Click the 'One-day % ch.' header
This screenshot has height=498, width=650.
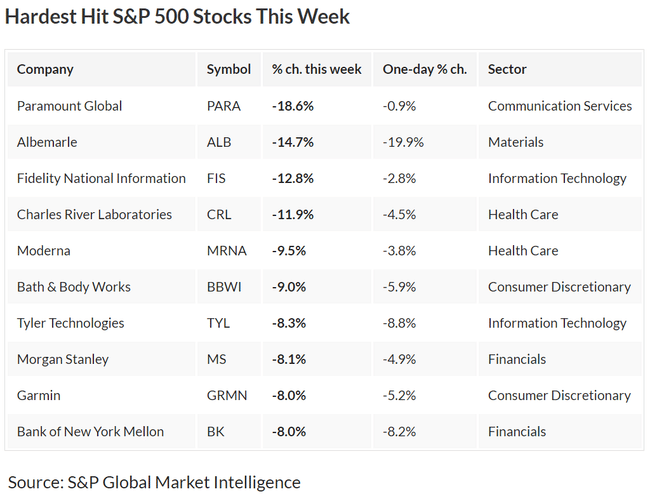coord(425,69)
